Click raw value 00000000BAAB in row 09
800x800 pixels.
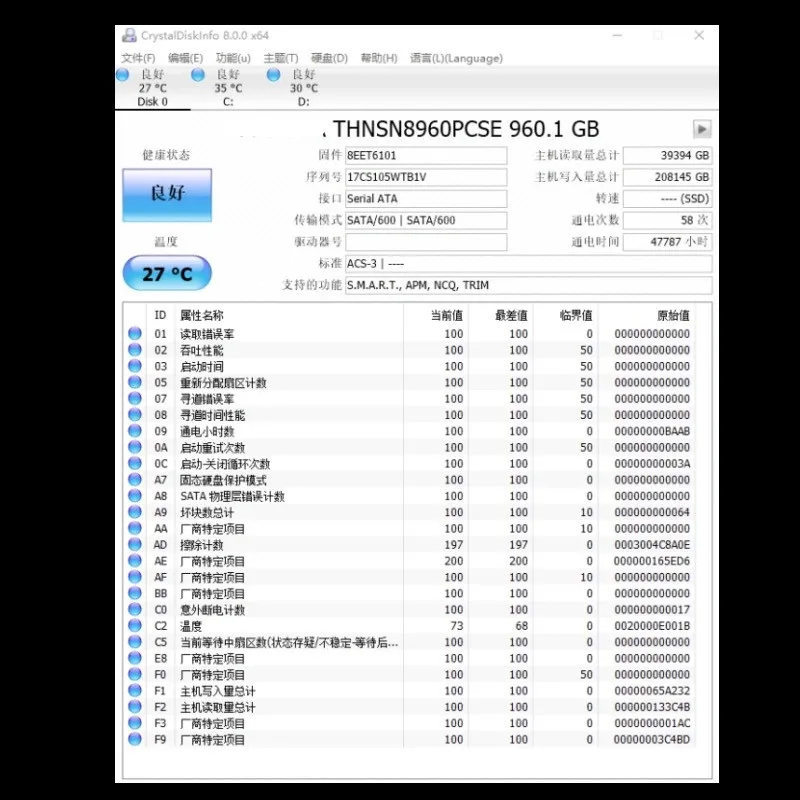click(x=652, y=431)
